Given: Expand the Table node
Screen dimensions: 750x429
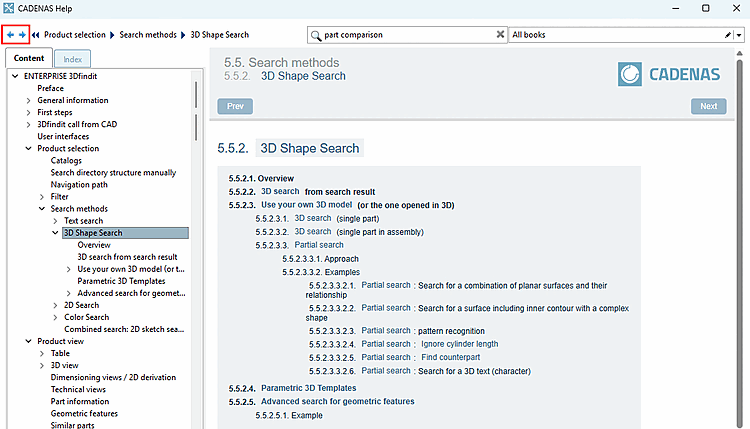Looking at the screenshot, I should pyautogui.click(x=42, y=353).
